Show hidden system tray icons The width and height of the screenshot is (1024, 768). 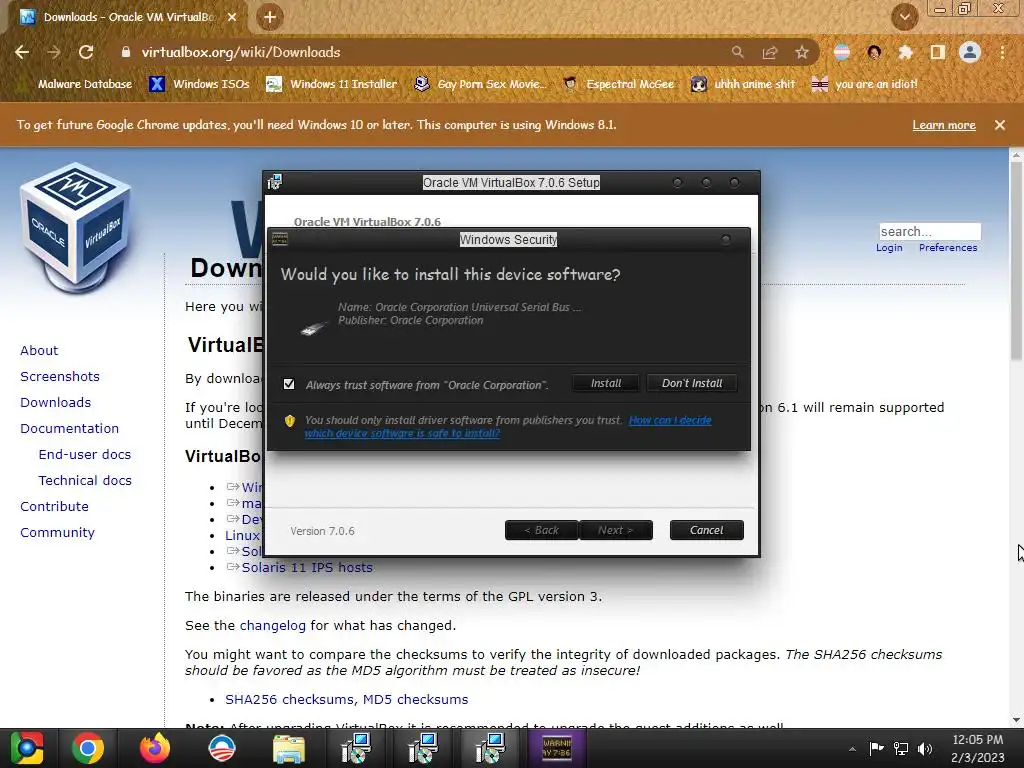(852, 749)
